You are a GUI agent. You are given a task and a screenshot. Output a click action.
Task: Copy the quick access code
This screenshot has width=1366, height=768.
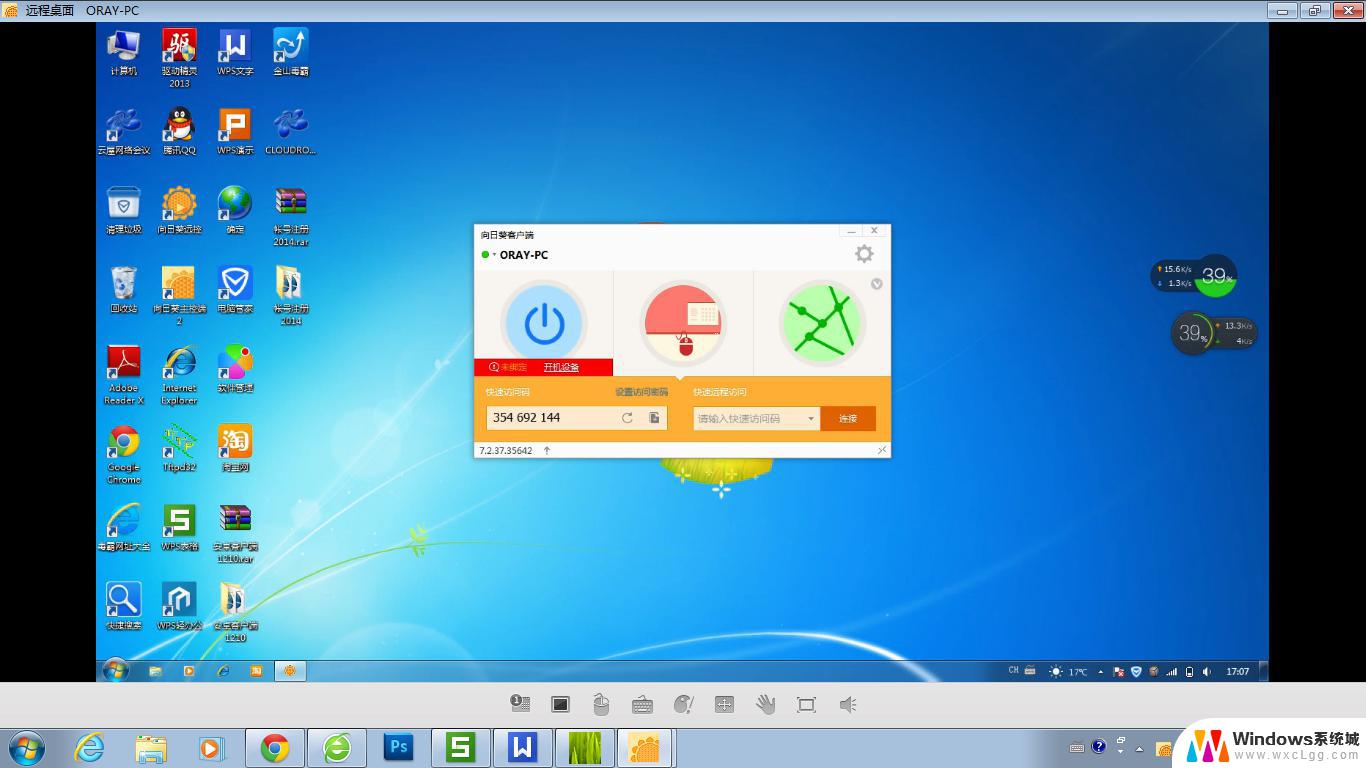[x=655, y=418]
